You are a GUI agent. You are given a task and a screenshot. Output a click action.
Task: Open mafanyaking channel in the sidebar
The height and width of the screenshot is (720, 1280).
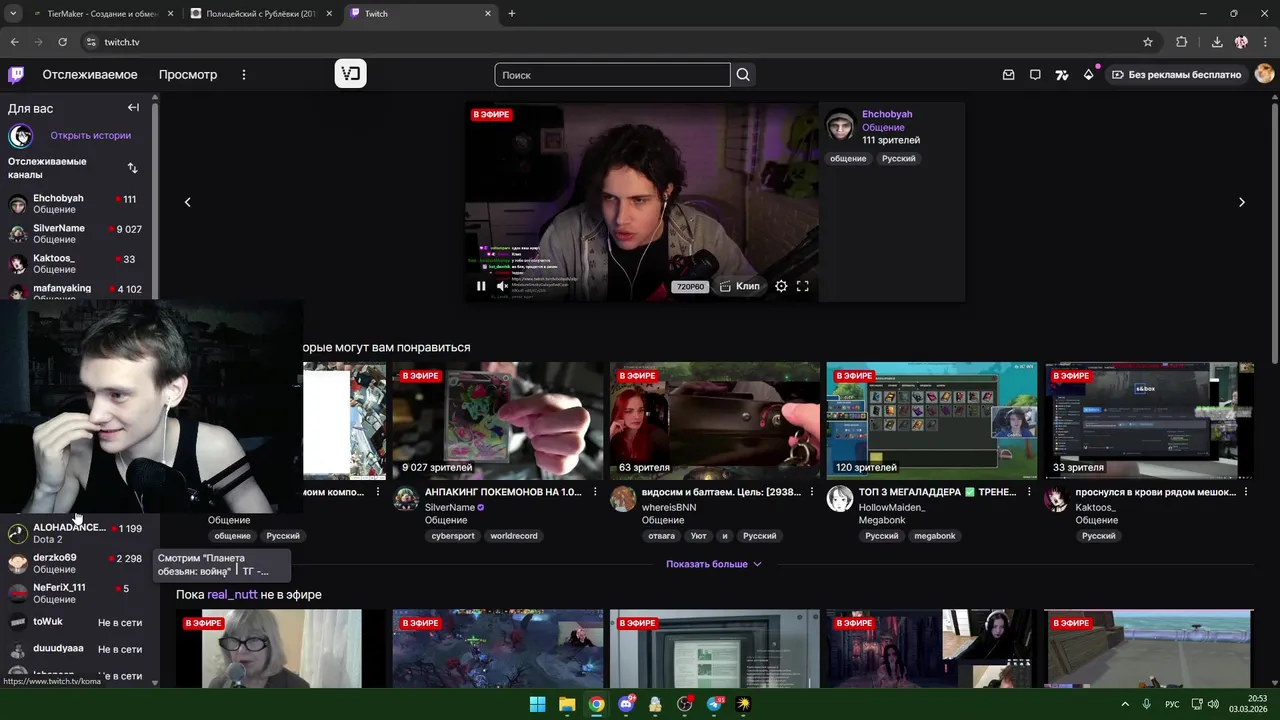[x=76, y=291]
